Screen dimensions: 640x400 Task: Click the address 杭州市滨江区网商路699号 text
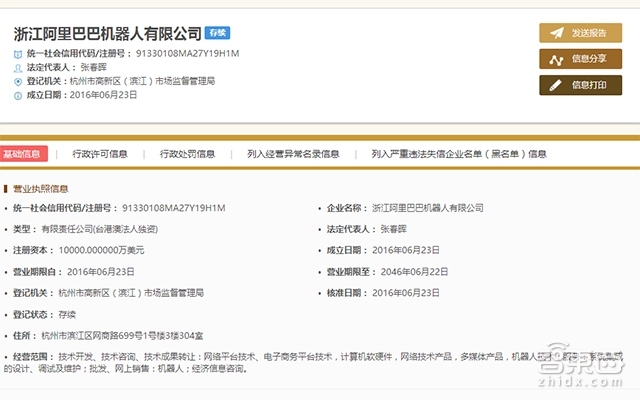click(x=92, y=336)
